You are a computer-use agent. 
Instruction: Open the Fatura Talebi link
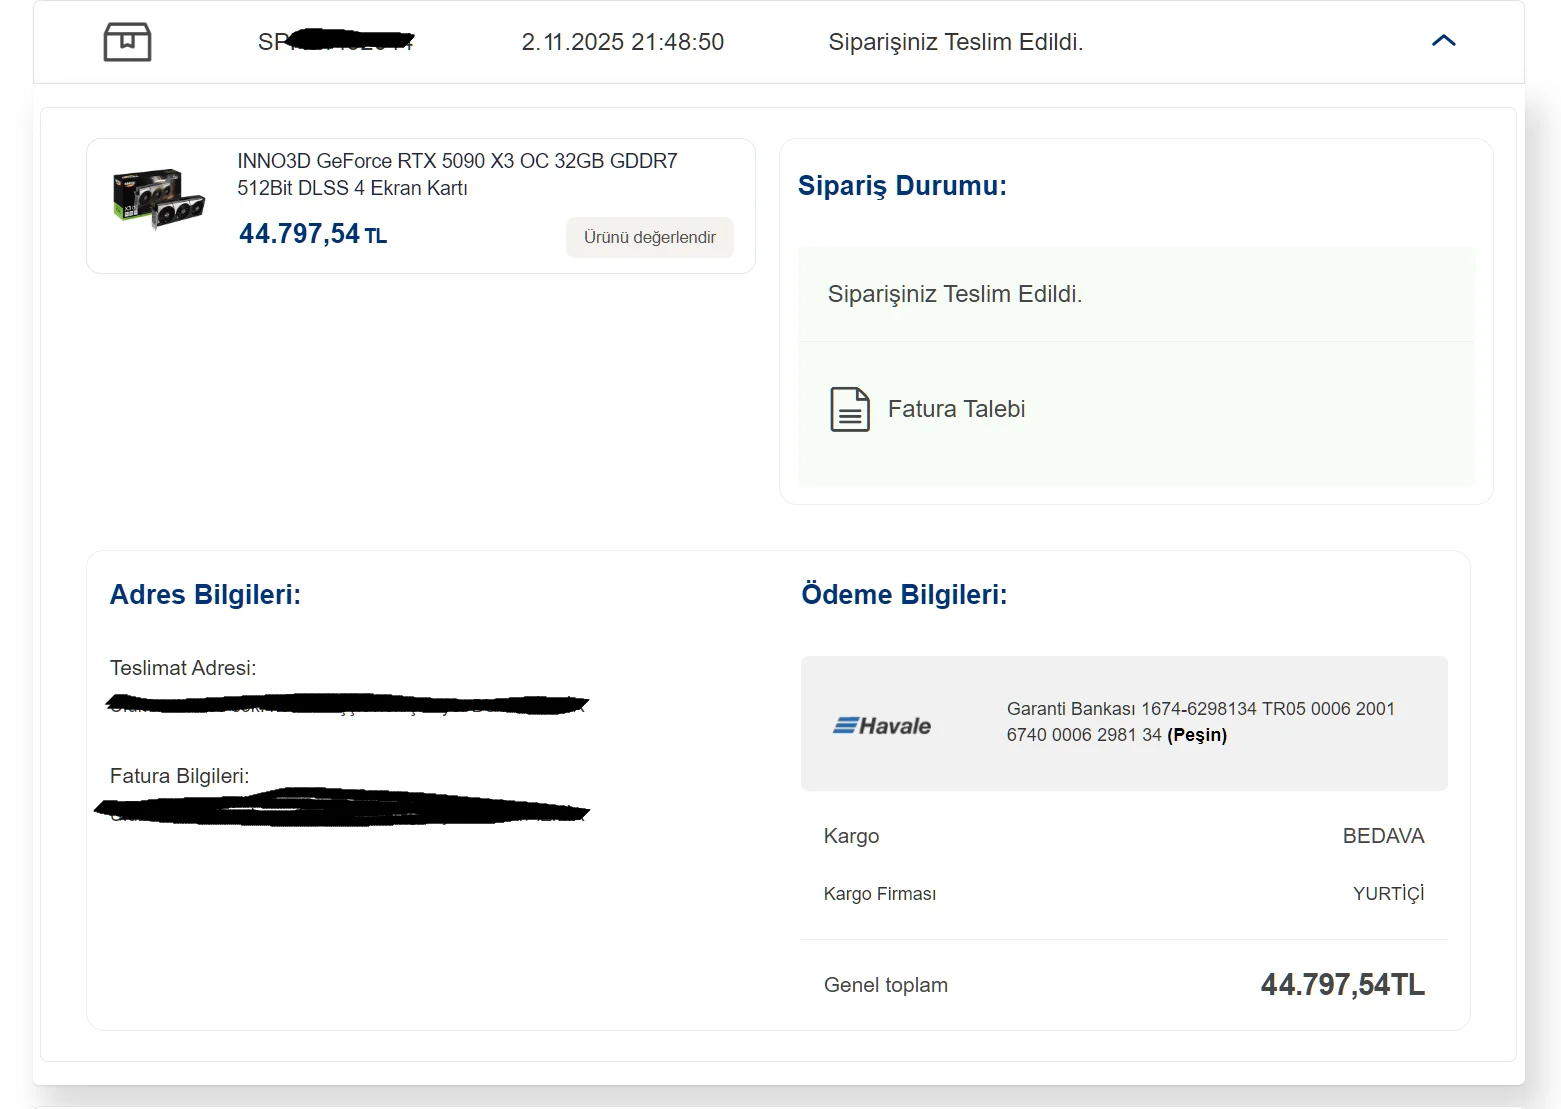[x=956, y=409]
